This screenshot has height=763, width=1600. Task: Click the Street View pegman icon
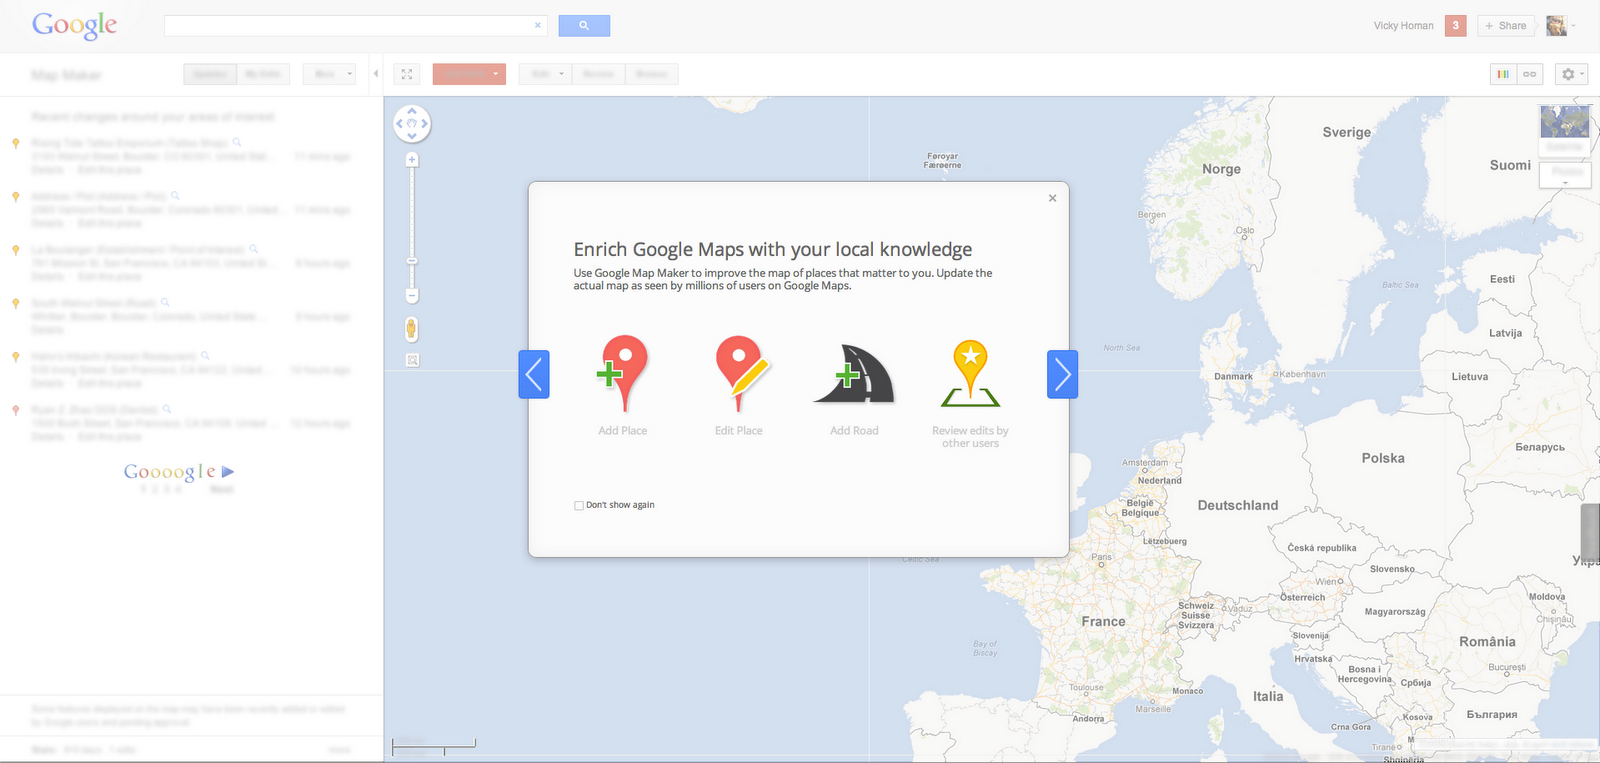point(412,328)
